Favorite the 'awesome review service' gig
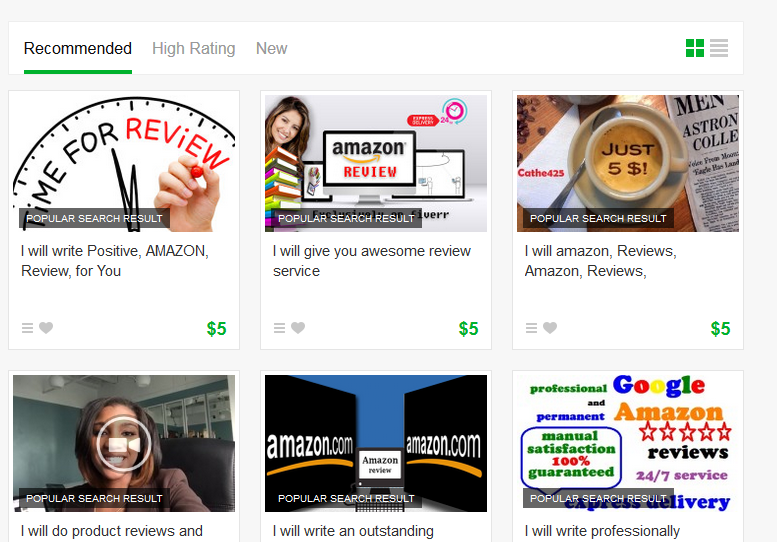Image resolution: width=777 pixels, height=542 pixels. pyautogui.click(x=298, y=327)
